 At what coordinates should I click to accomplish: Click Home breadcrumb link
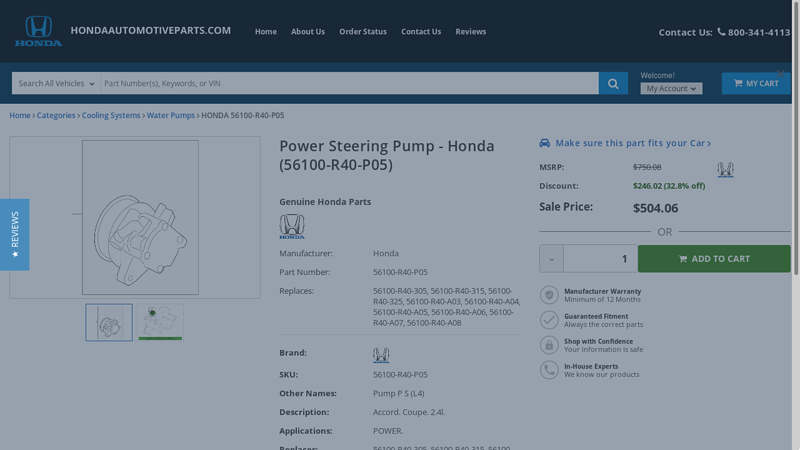20,115
